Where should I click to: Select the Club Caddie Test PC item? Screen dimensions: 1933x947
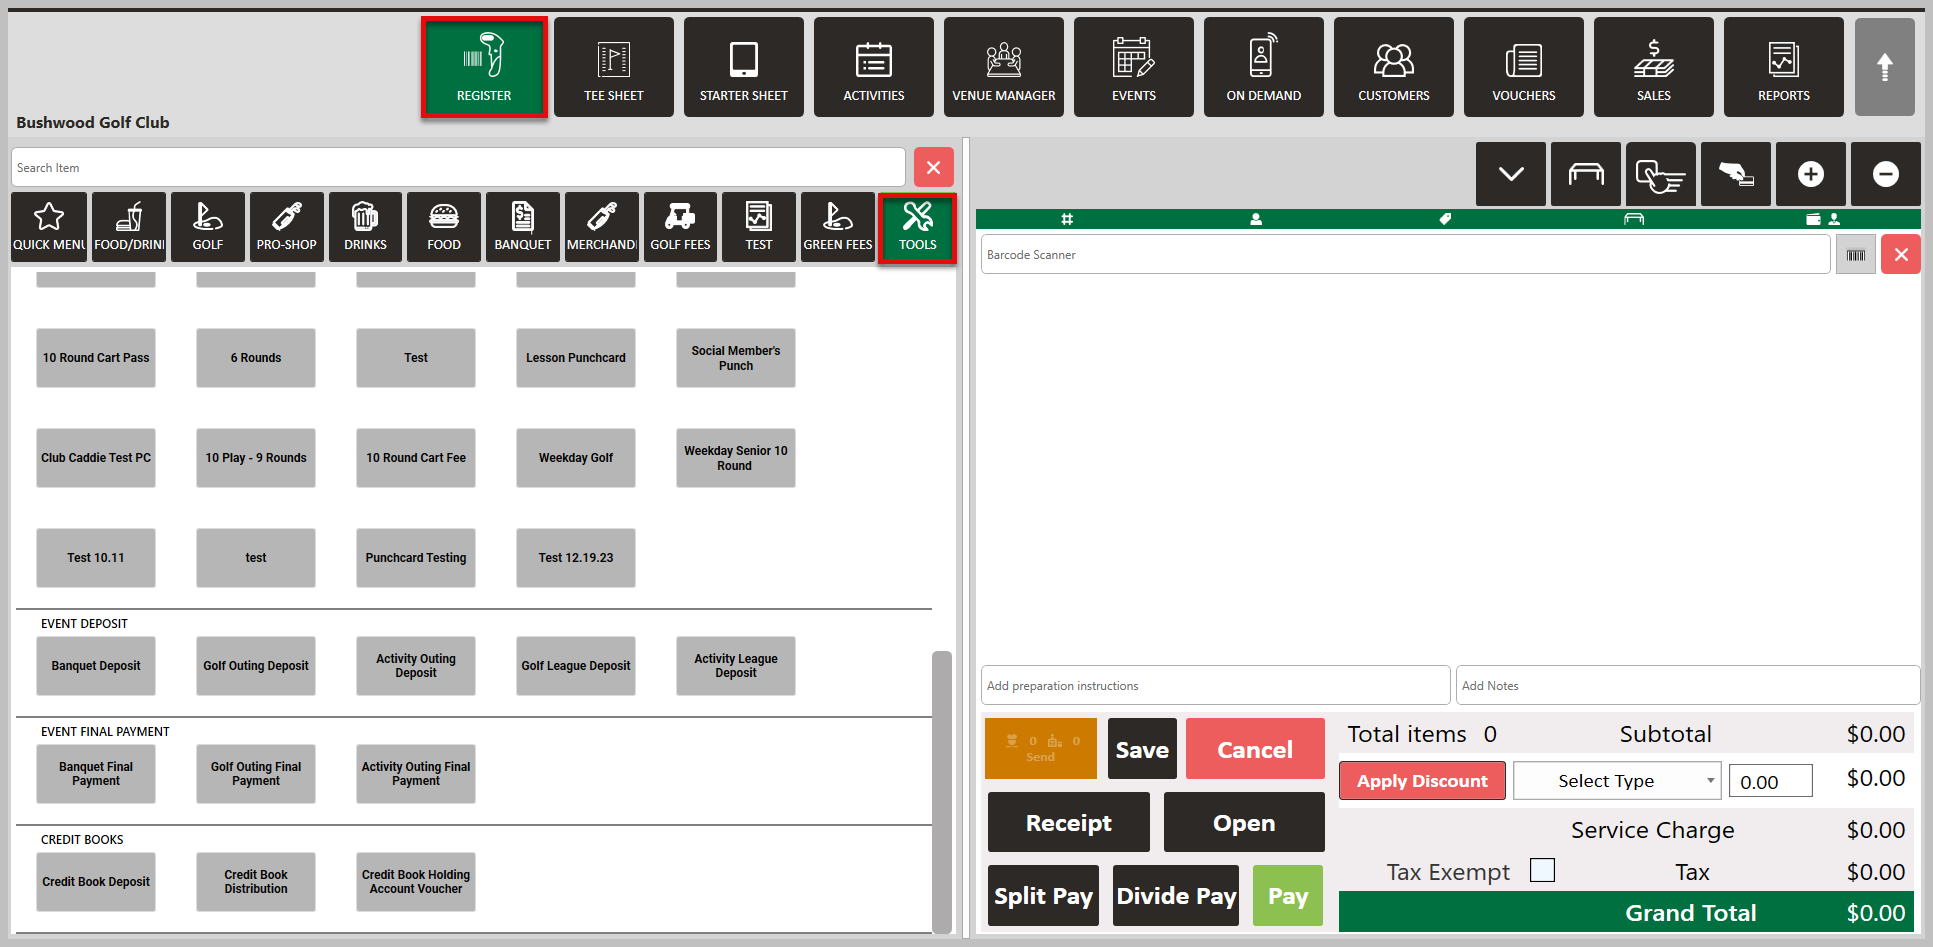96,458
